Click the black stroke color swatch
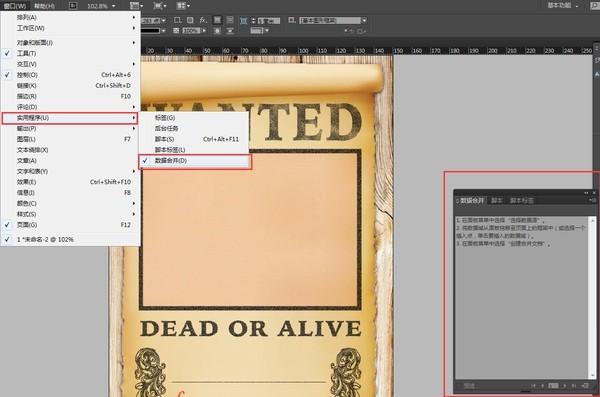This screenshot has width=600, height=397. tap(151, 31)
